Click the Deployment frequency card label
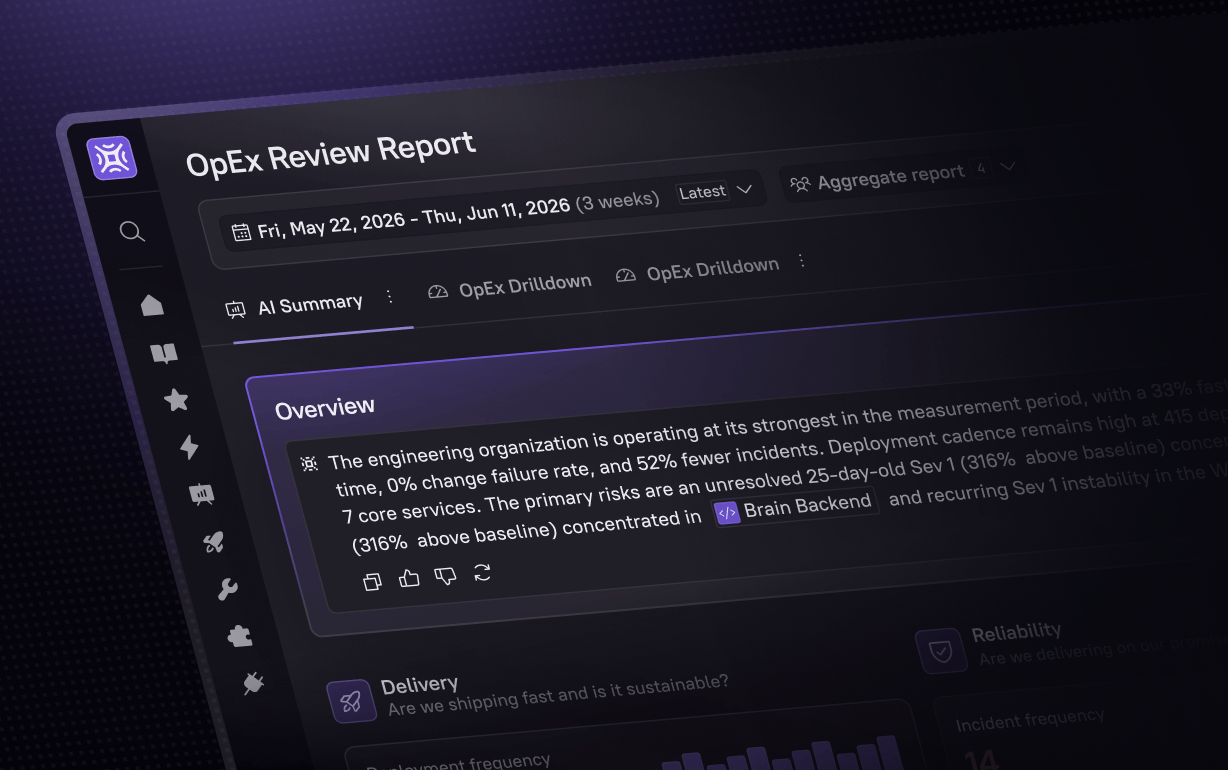The image size is (1228, 770). 458,763
